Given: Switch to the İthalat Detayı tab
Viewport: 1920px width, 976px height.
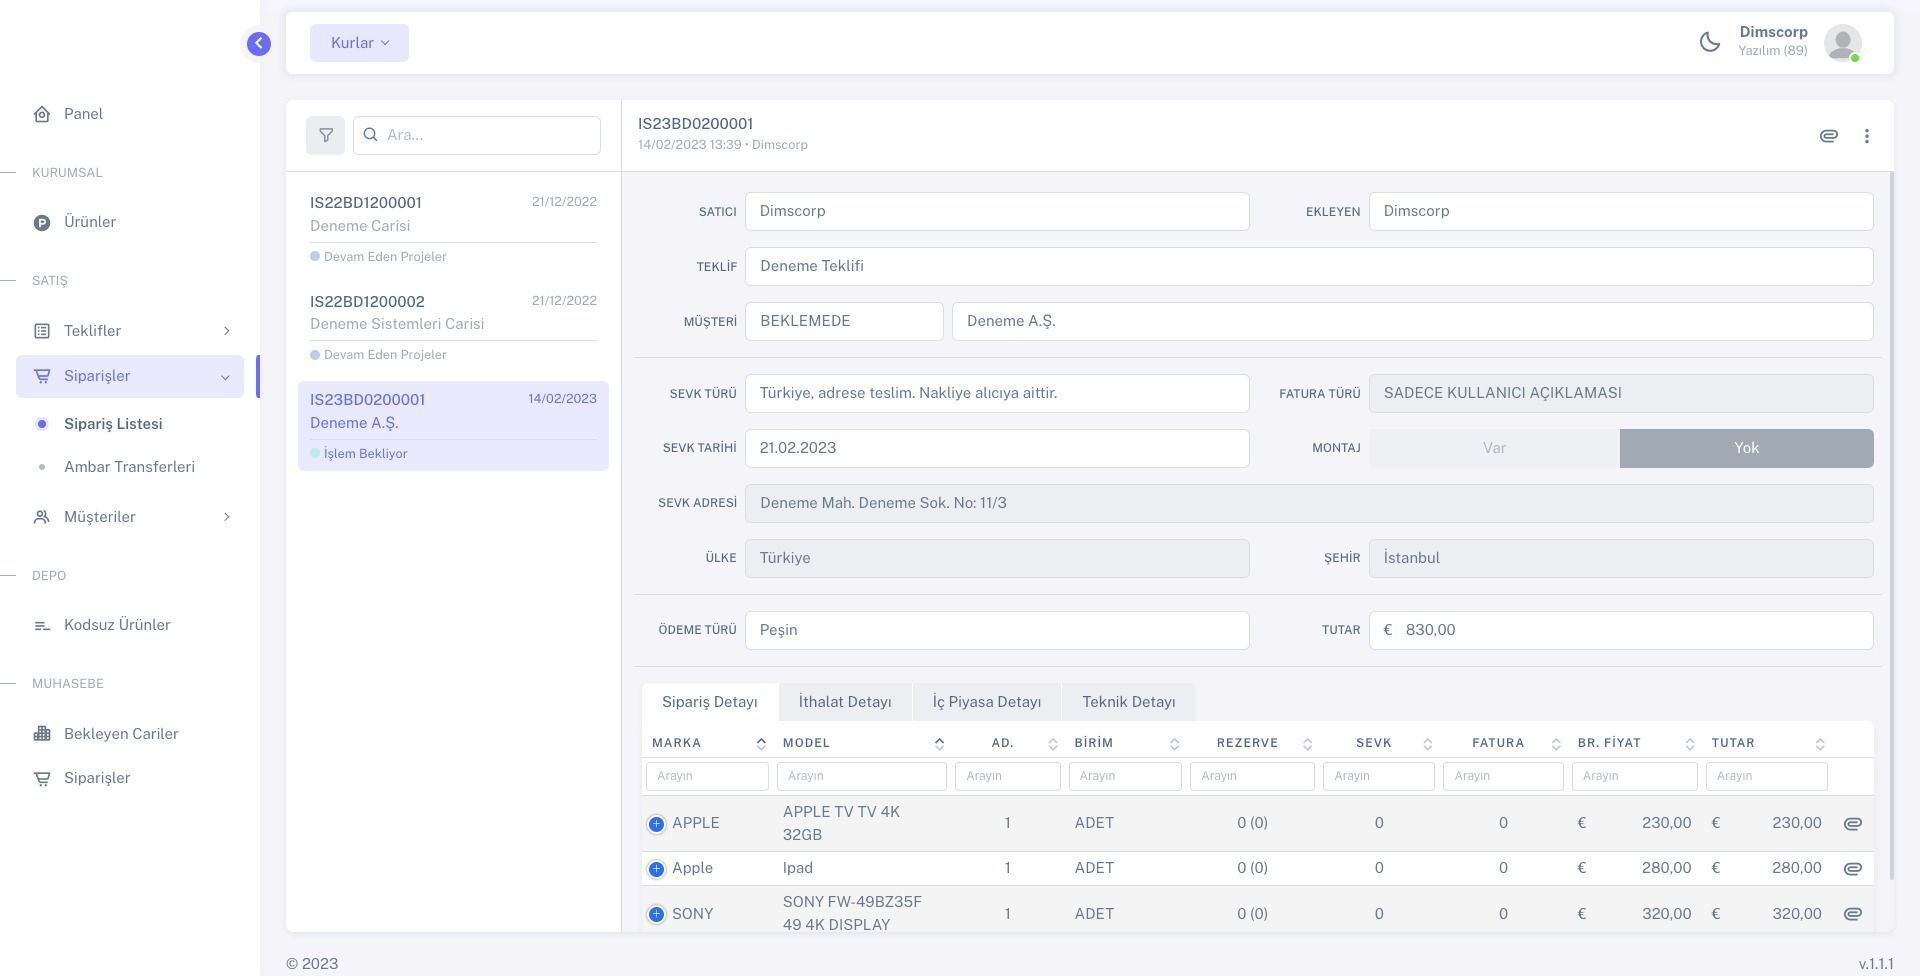Looking at the screenshot, I should click(x=844, y=702).
